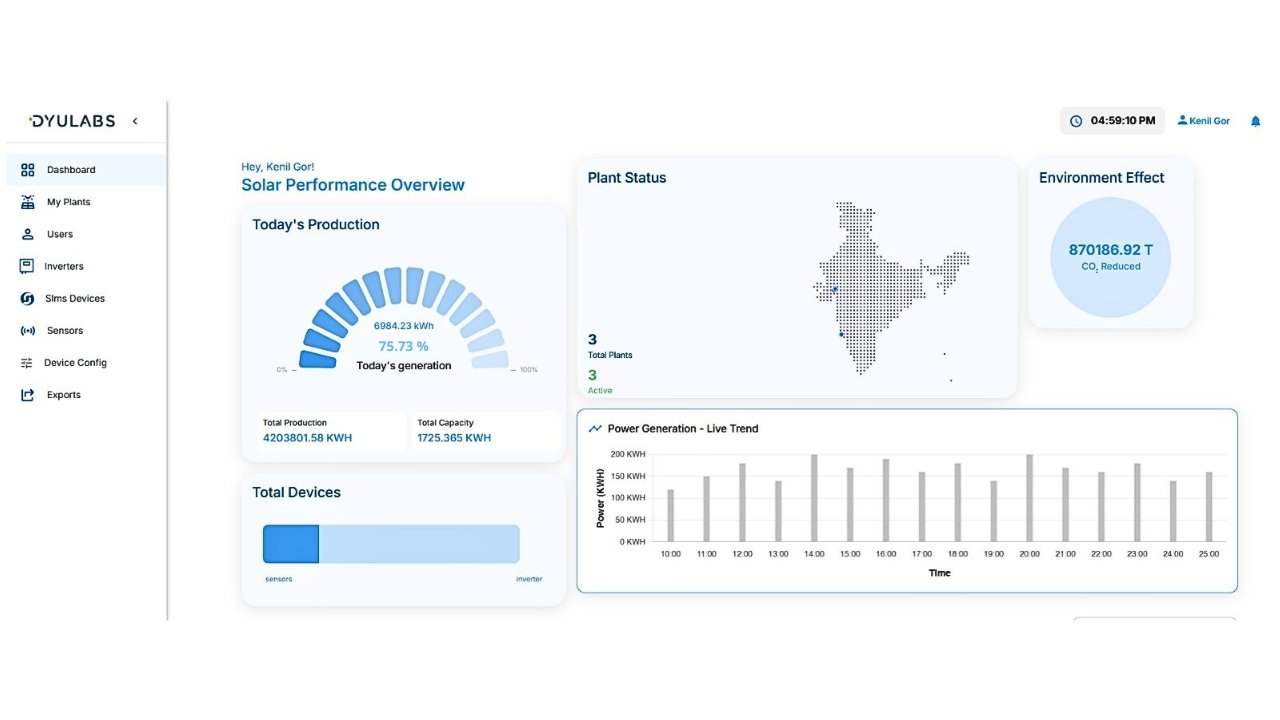The image size is (1280, 720).
Task: Click the Exports share icon
Action: point(28,395)
